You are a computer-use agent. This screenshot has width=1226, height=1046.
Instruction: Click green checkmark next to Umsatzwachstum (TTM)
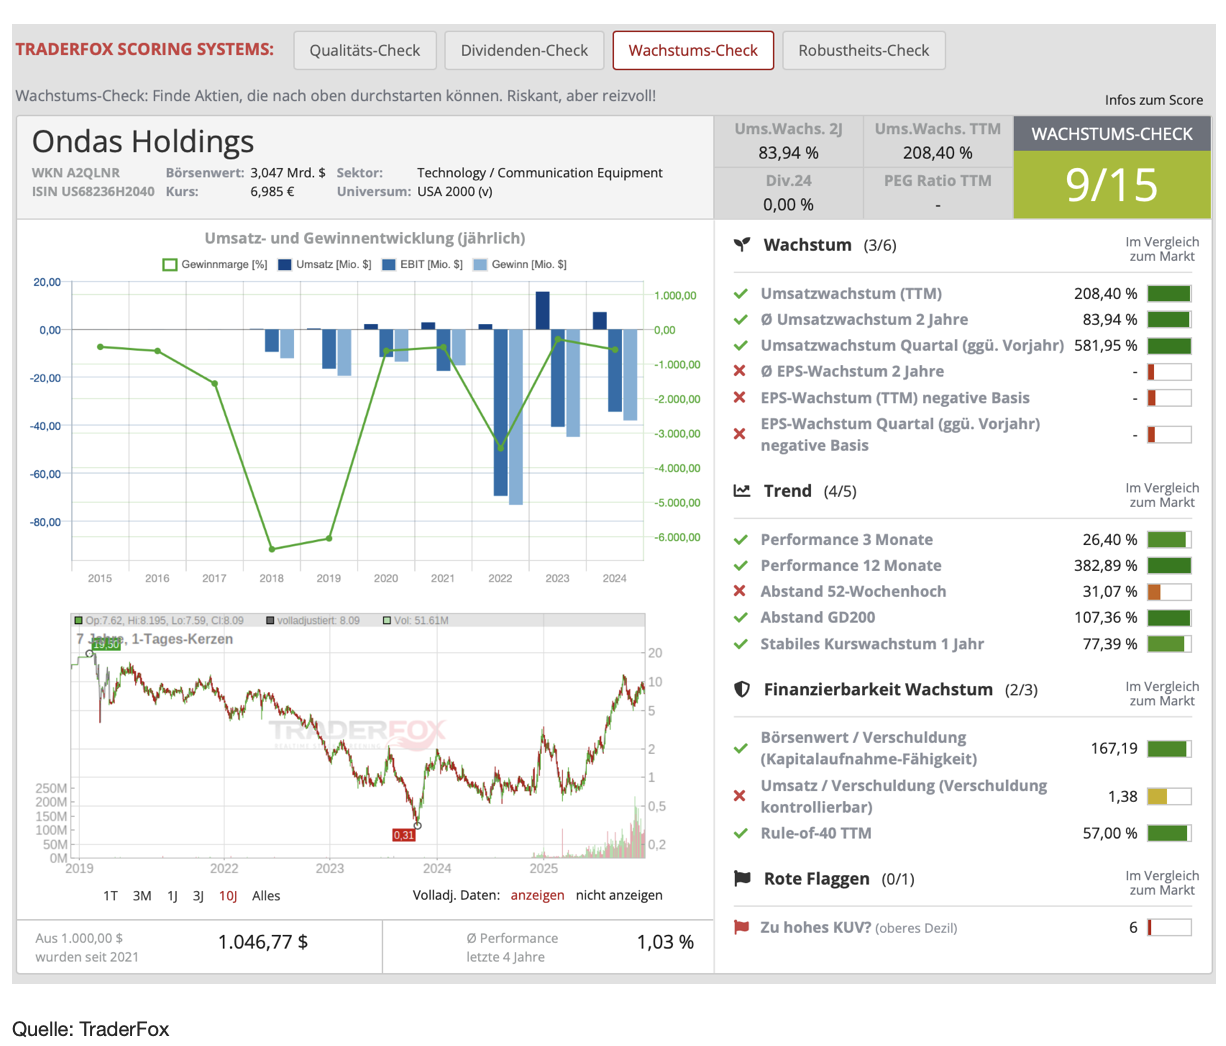tap(741, 294)
